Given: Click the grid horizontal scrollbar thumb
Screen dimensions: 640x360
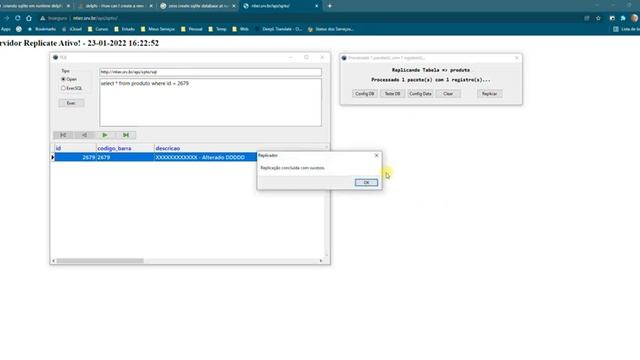Looking at the screenshot, I should [x=100, y=260].
